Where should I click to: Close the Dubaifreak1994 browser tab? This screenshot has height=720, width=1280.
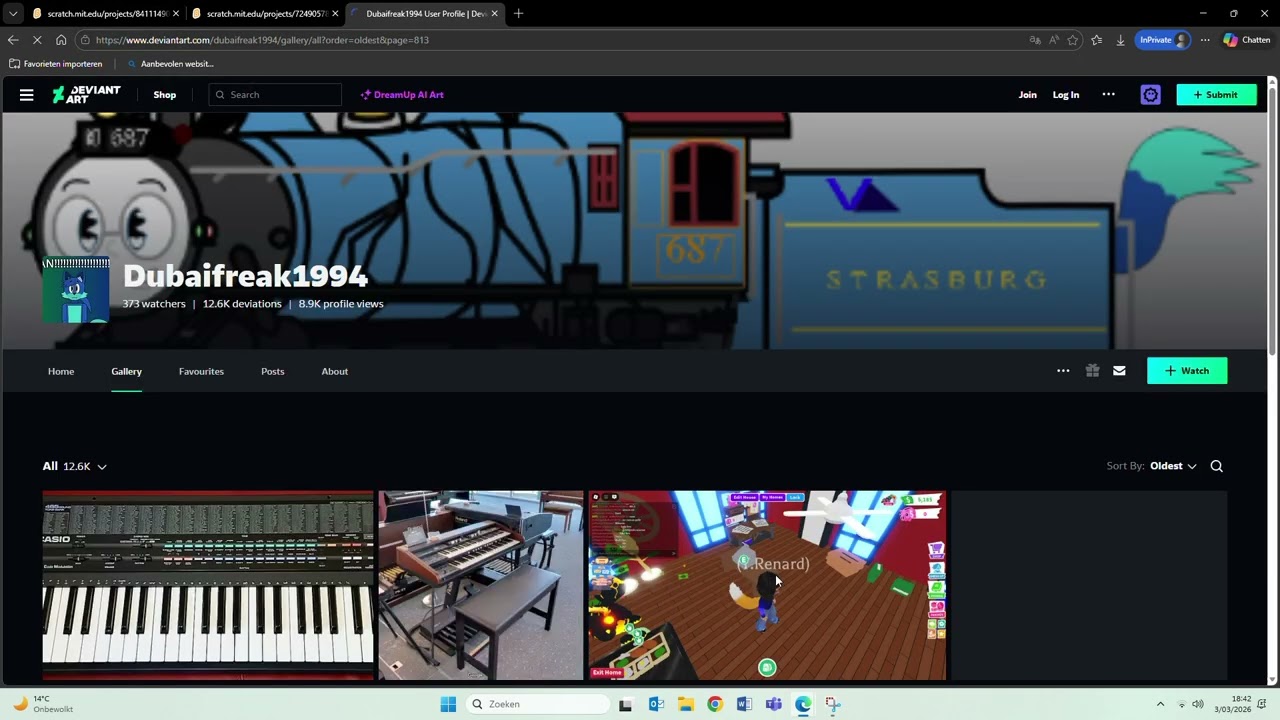point(494,14)
